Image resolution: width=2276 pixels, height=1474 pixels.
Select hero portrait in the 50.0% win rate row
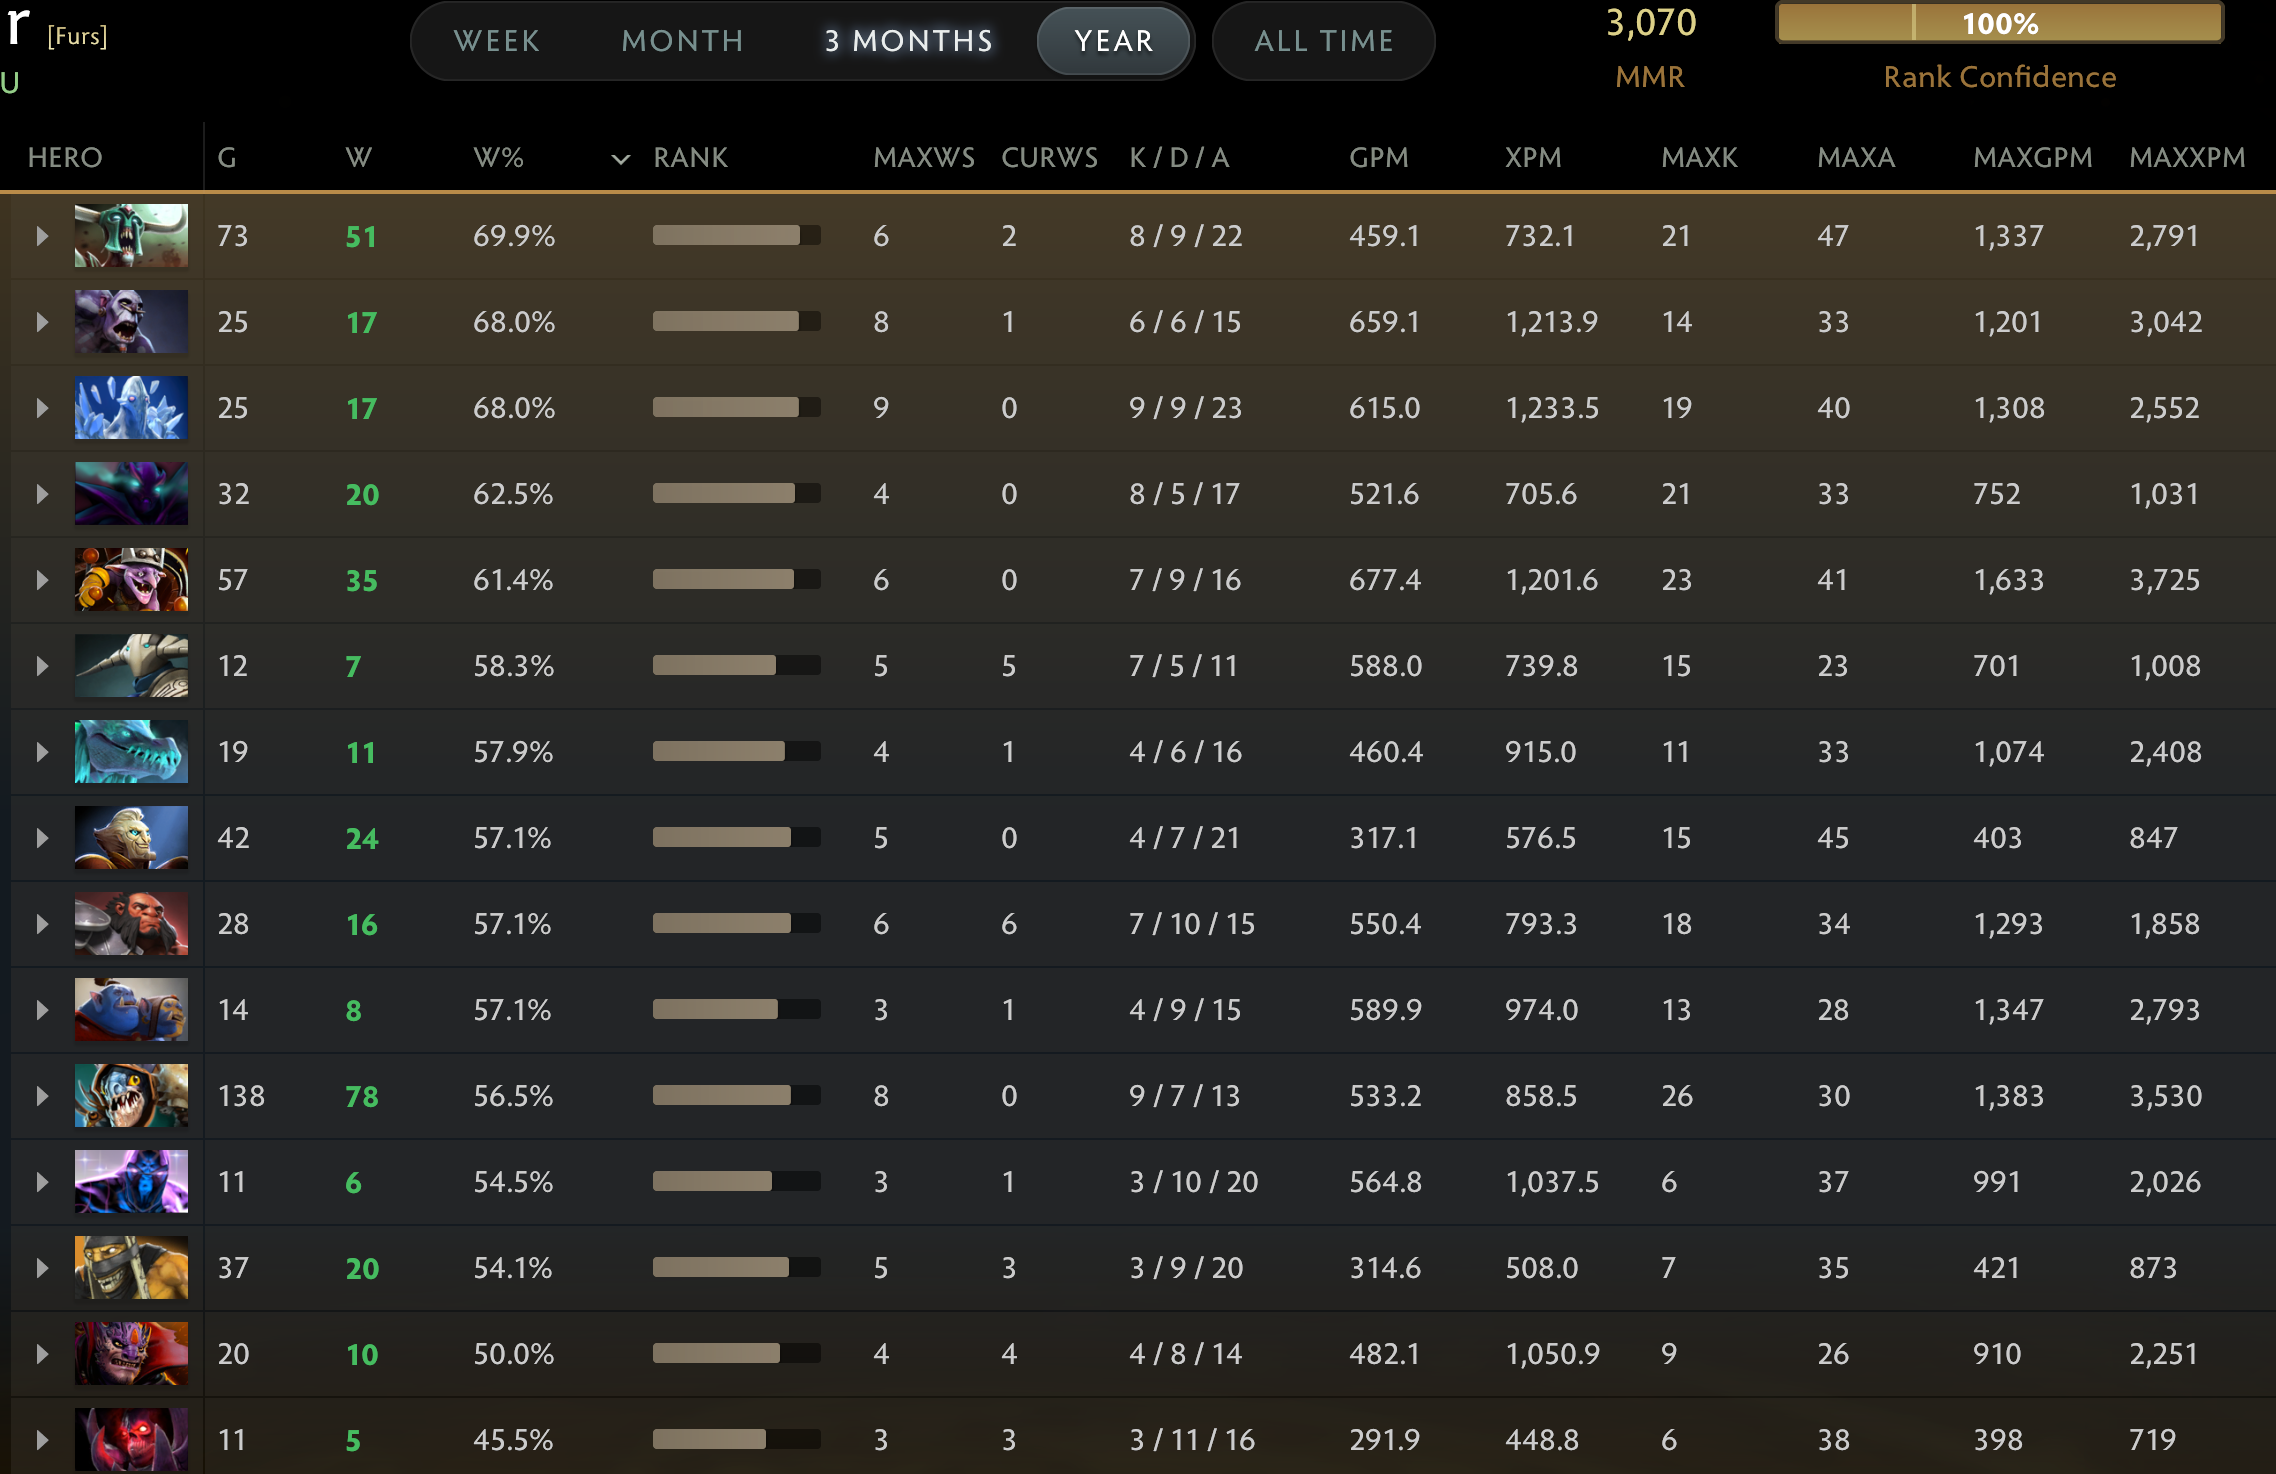coord(131,1354)
